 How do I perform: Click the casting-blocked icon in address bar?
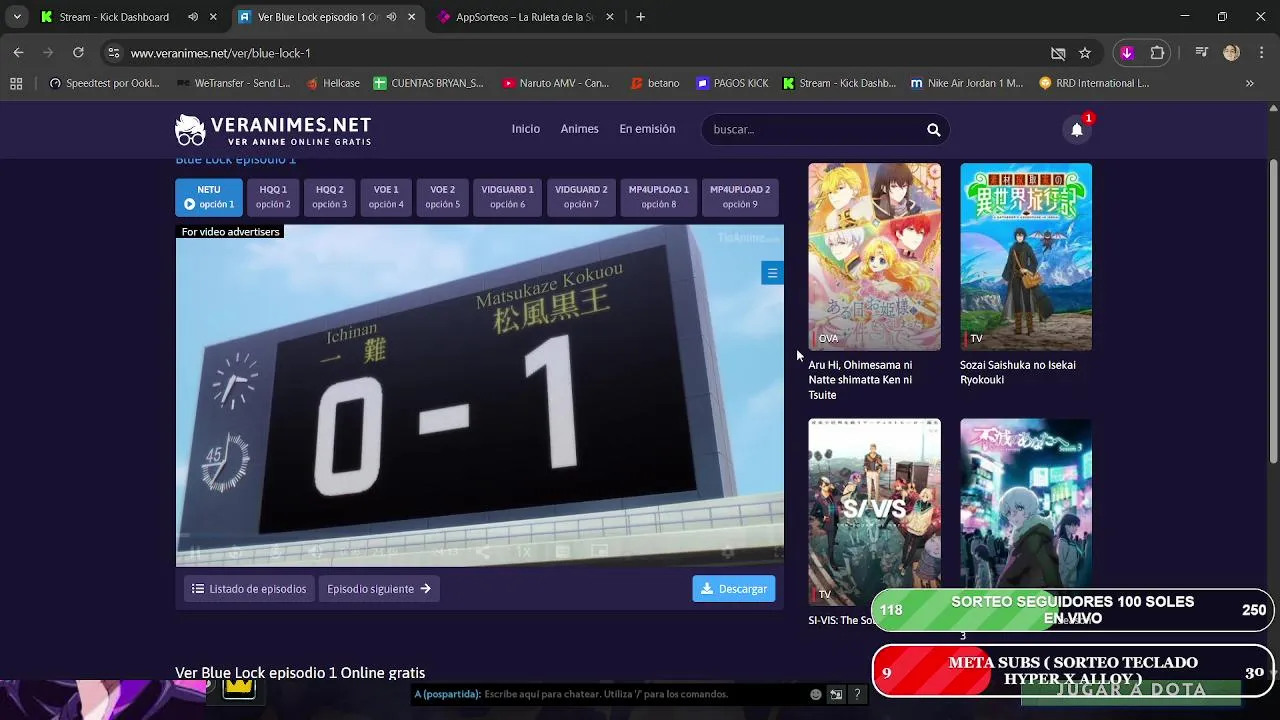(x=1058, y=53)
